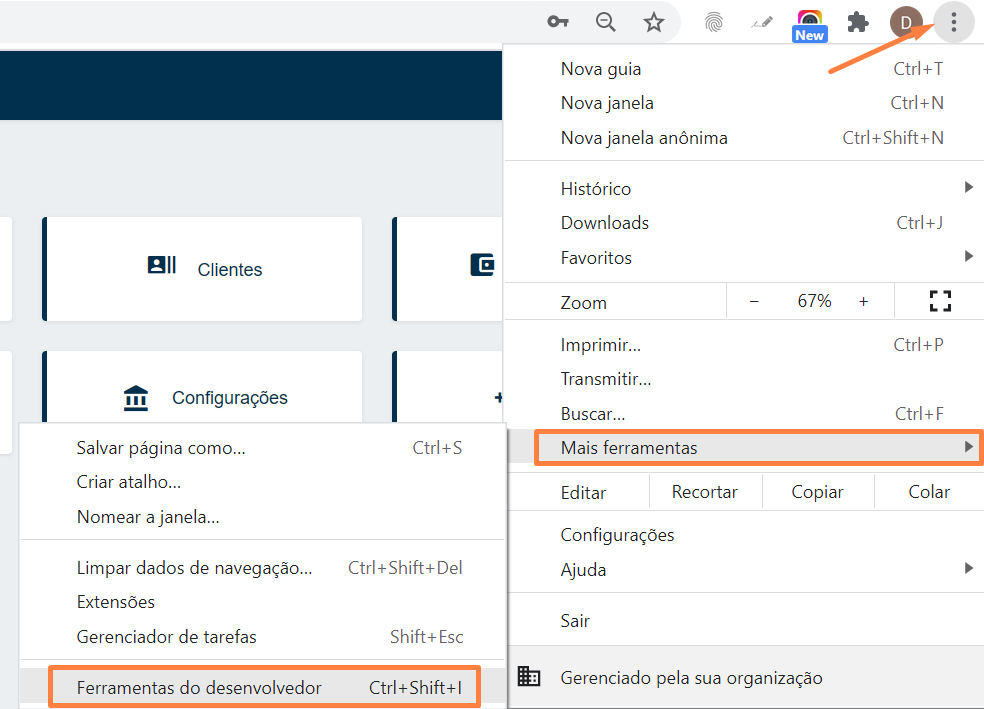Open Ferramentas do desenvolvedor
Screen dimensions: 984x709
click(264, 688)
